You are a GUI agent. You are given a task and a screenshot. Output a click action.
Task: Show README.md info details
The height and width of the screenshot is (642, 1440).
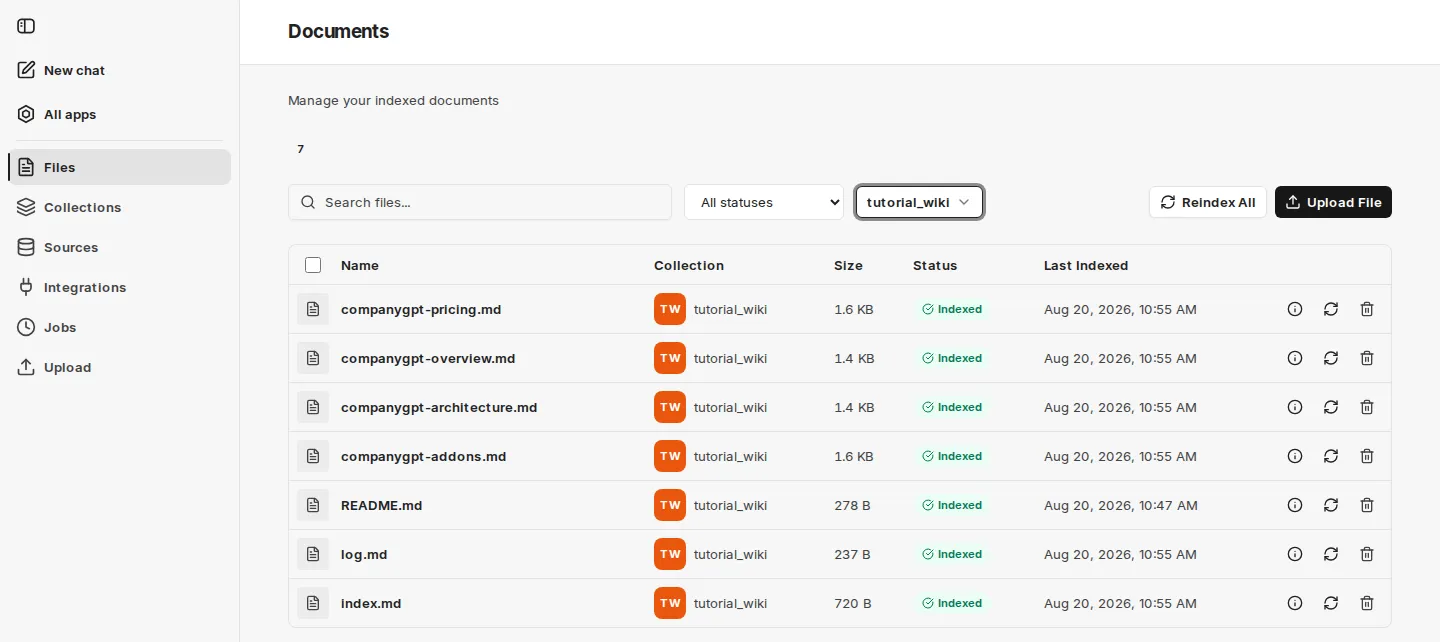(x=1295, y=505)
